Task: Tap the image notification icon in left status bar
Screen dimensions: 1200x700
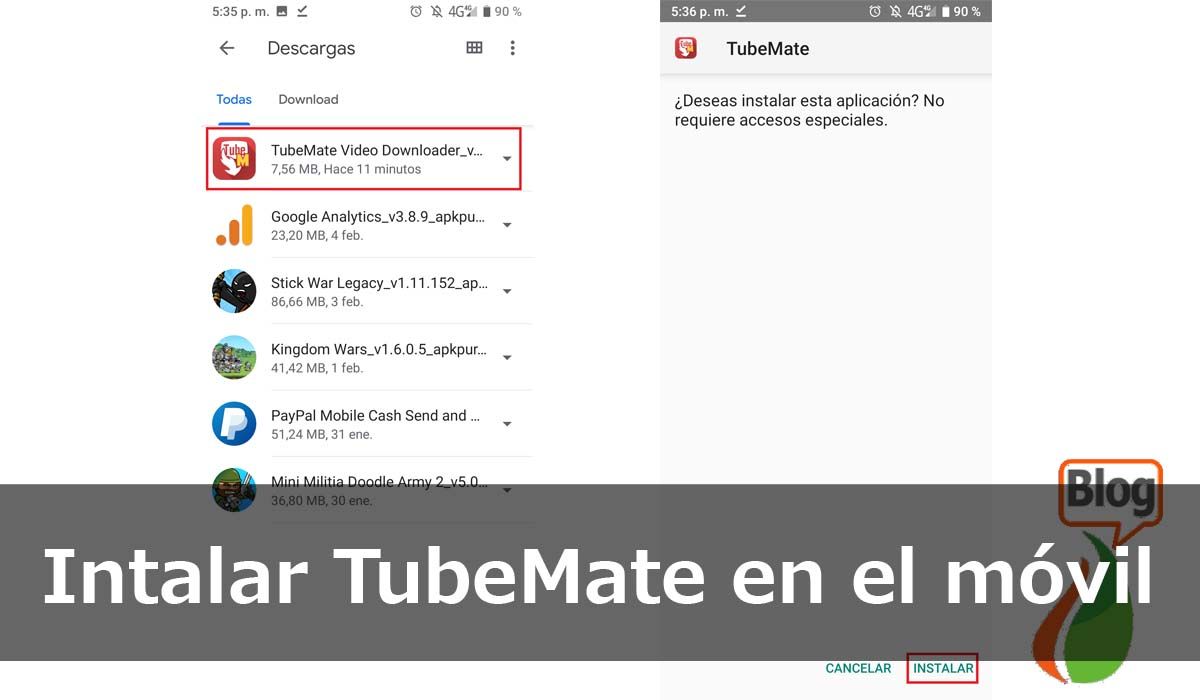Action: [x=282, y=12]
